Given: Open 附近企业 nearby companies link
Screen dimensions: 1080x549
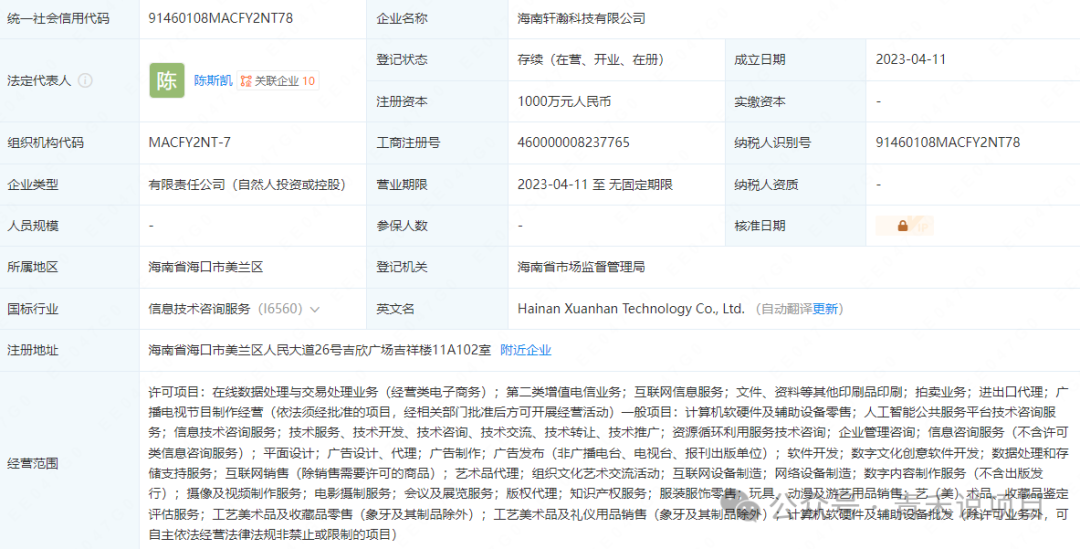Looking at the screenshot, I should (526, 350).
